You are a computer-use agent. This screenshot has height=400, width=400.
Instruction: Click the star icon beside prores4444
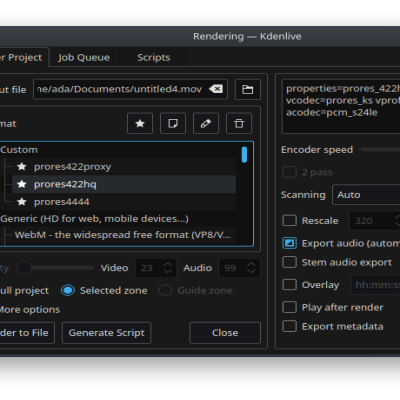[x=22, y=202]
